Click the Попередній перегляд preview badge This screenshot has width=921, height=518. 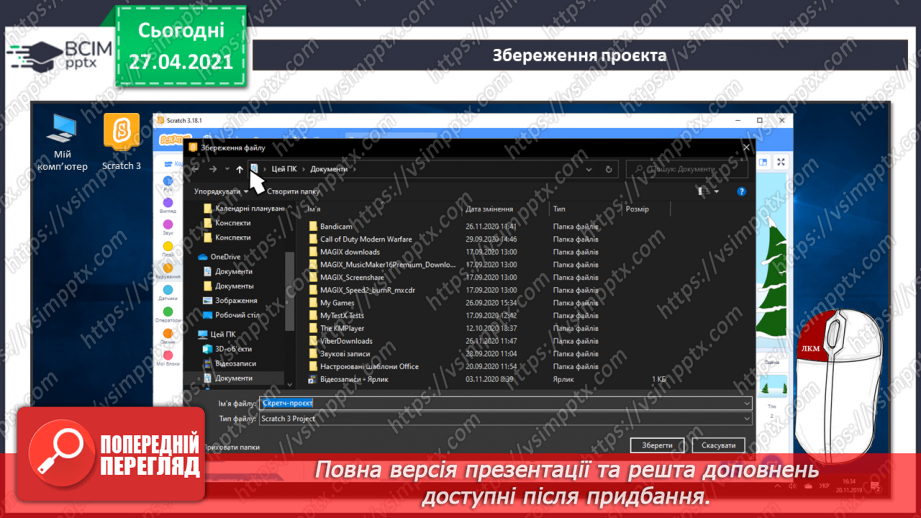[x=111, y=454]
